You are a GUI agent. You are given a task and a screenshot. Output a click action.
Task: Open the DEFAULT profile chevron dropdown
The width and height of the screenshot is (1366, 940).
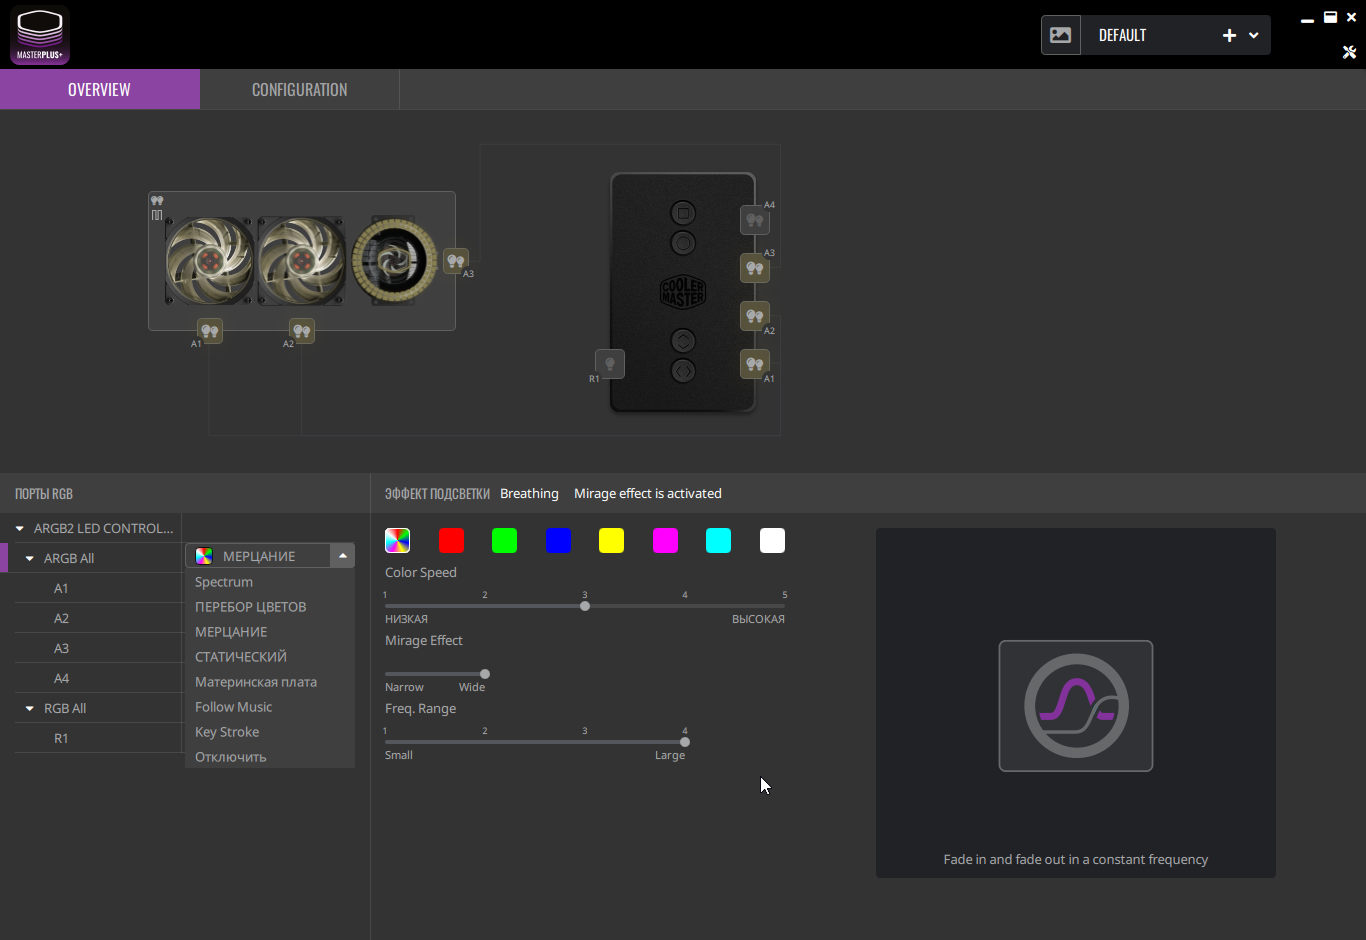point(1254,35)
